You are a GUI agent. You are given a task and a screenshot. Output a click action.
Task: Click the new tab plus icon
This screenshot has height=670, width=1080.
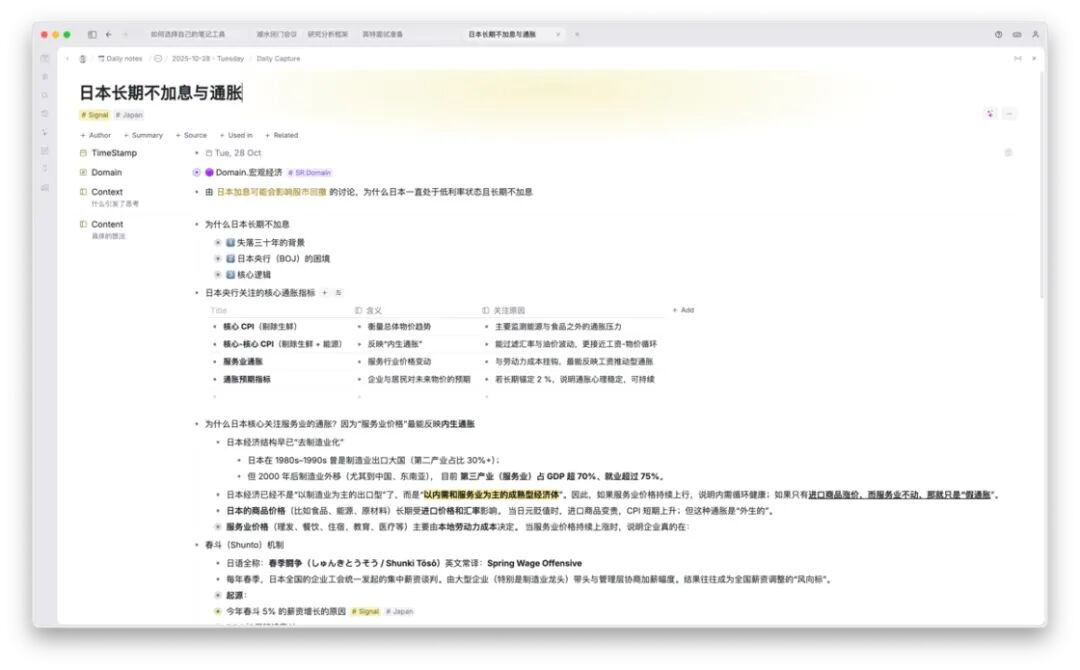coord(577,34)
